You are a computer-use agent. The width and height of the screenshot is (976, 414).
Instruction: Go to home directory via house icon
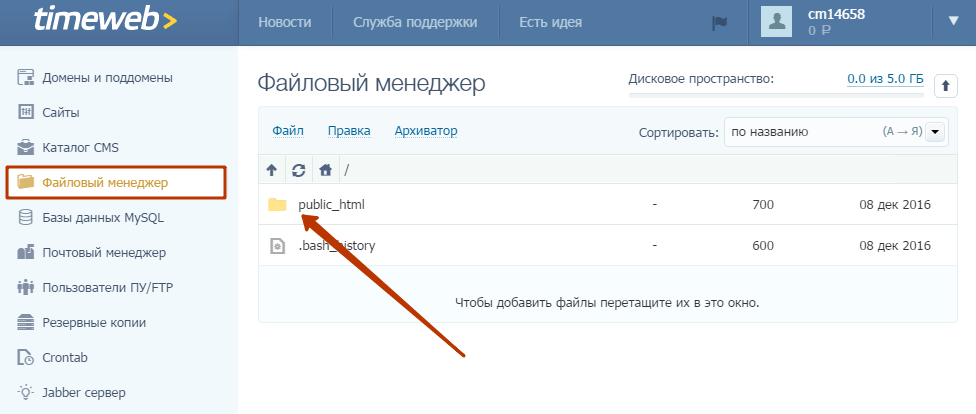click(x=325, y=170)
